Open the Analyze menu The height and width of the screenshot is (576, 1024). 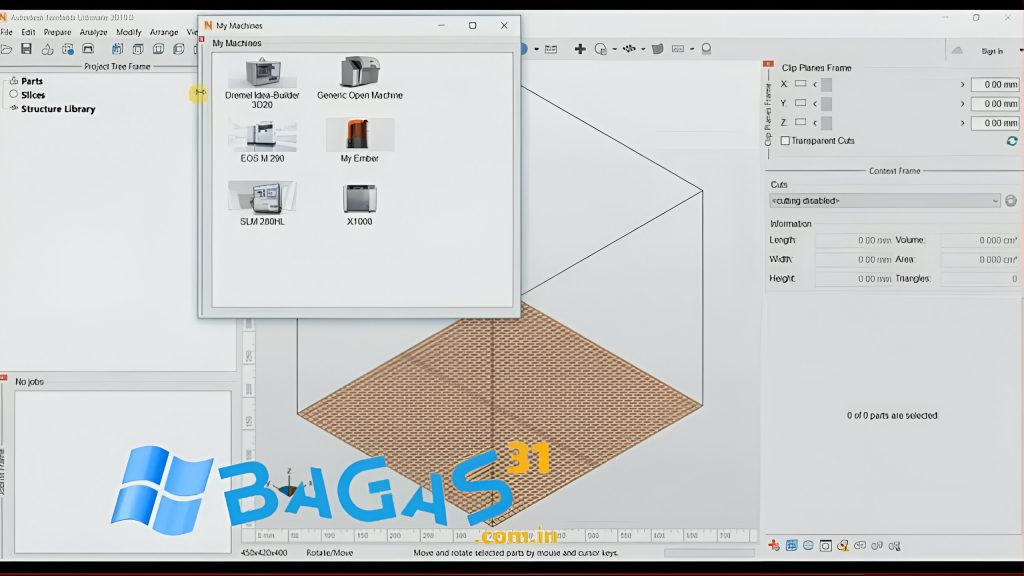click(93, 32)
